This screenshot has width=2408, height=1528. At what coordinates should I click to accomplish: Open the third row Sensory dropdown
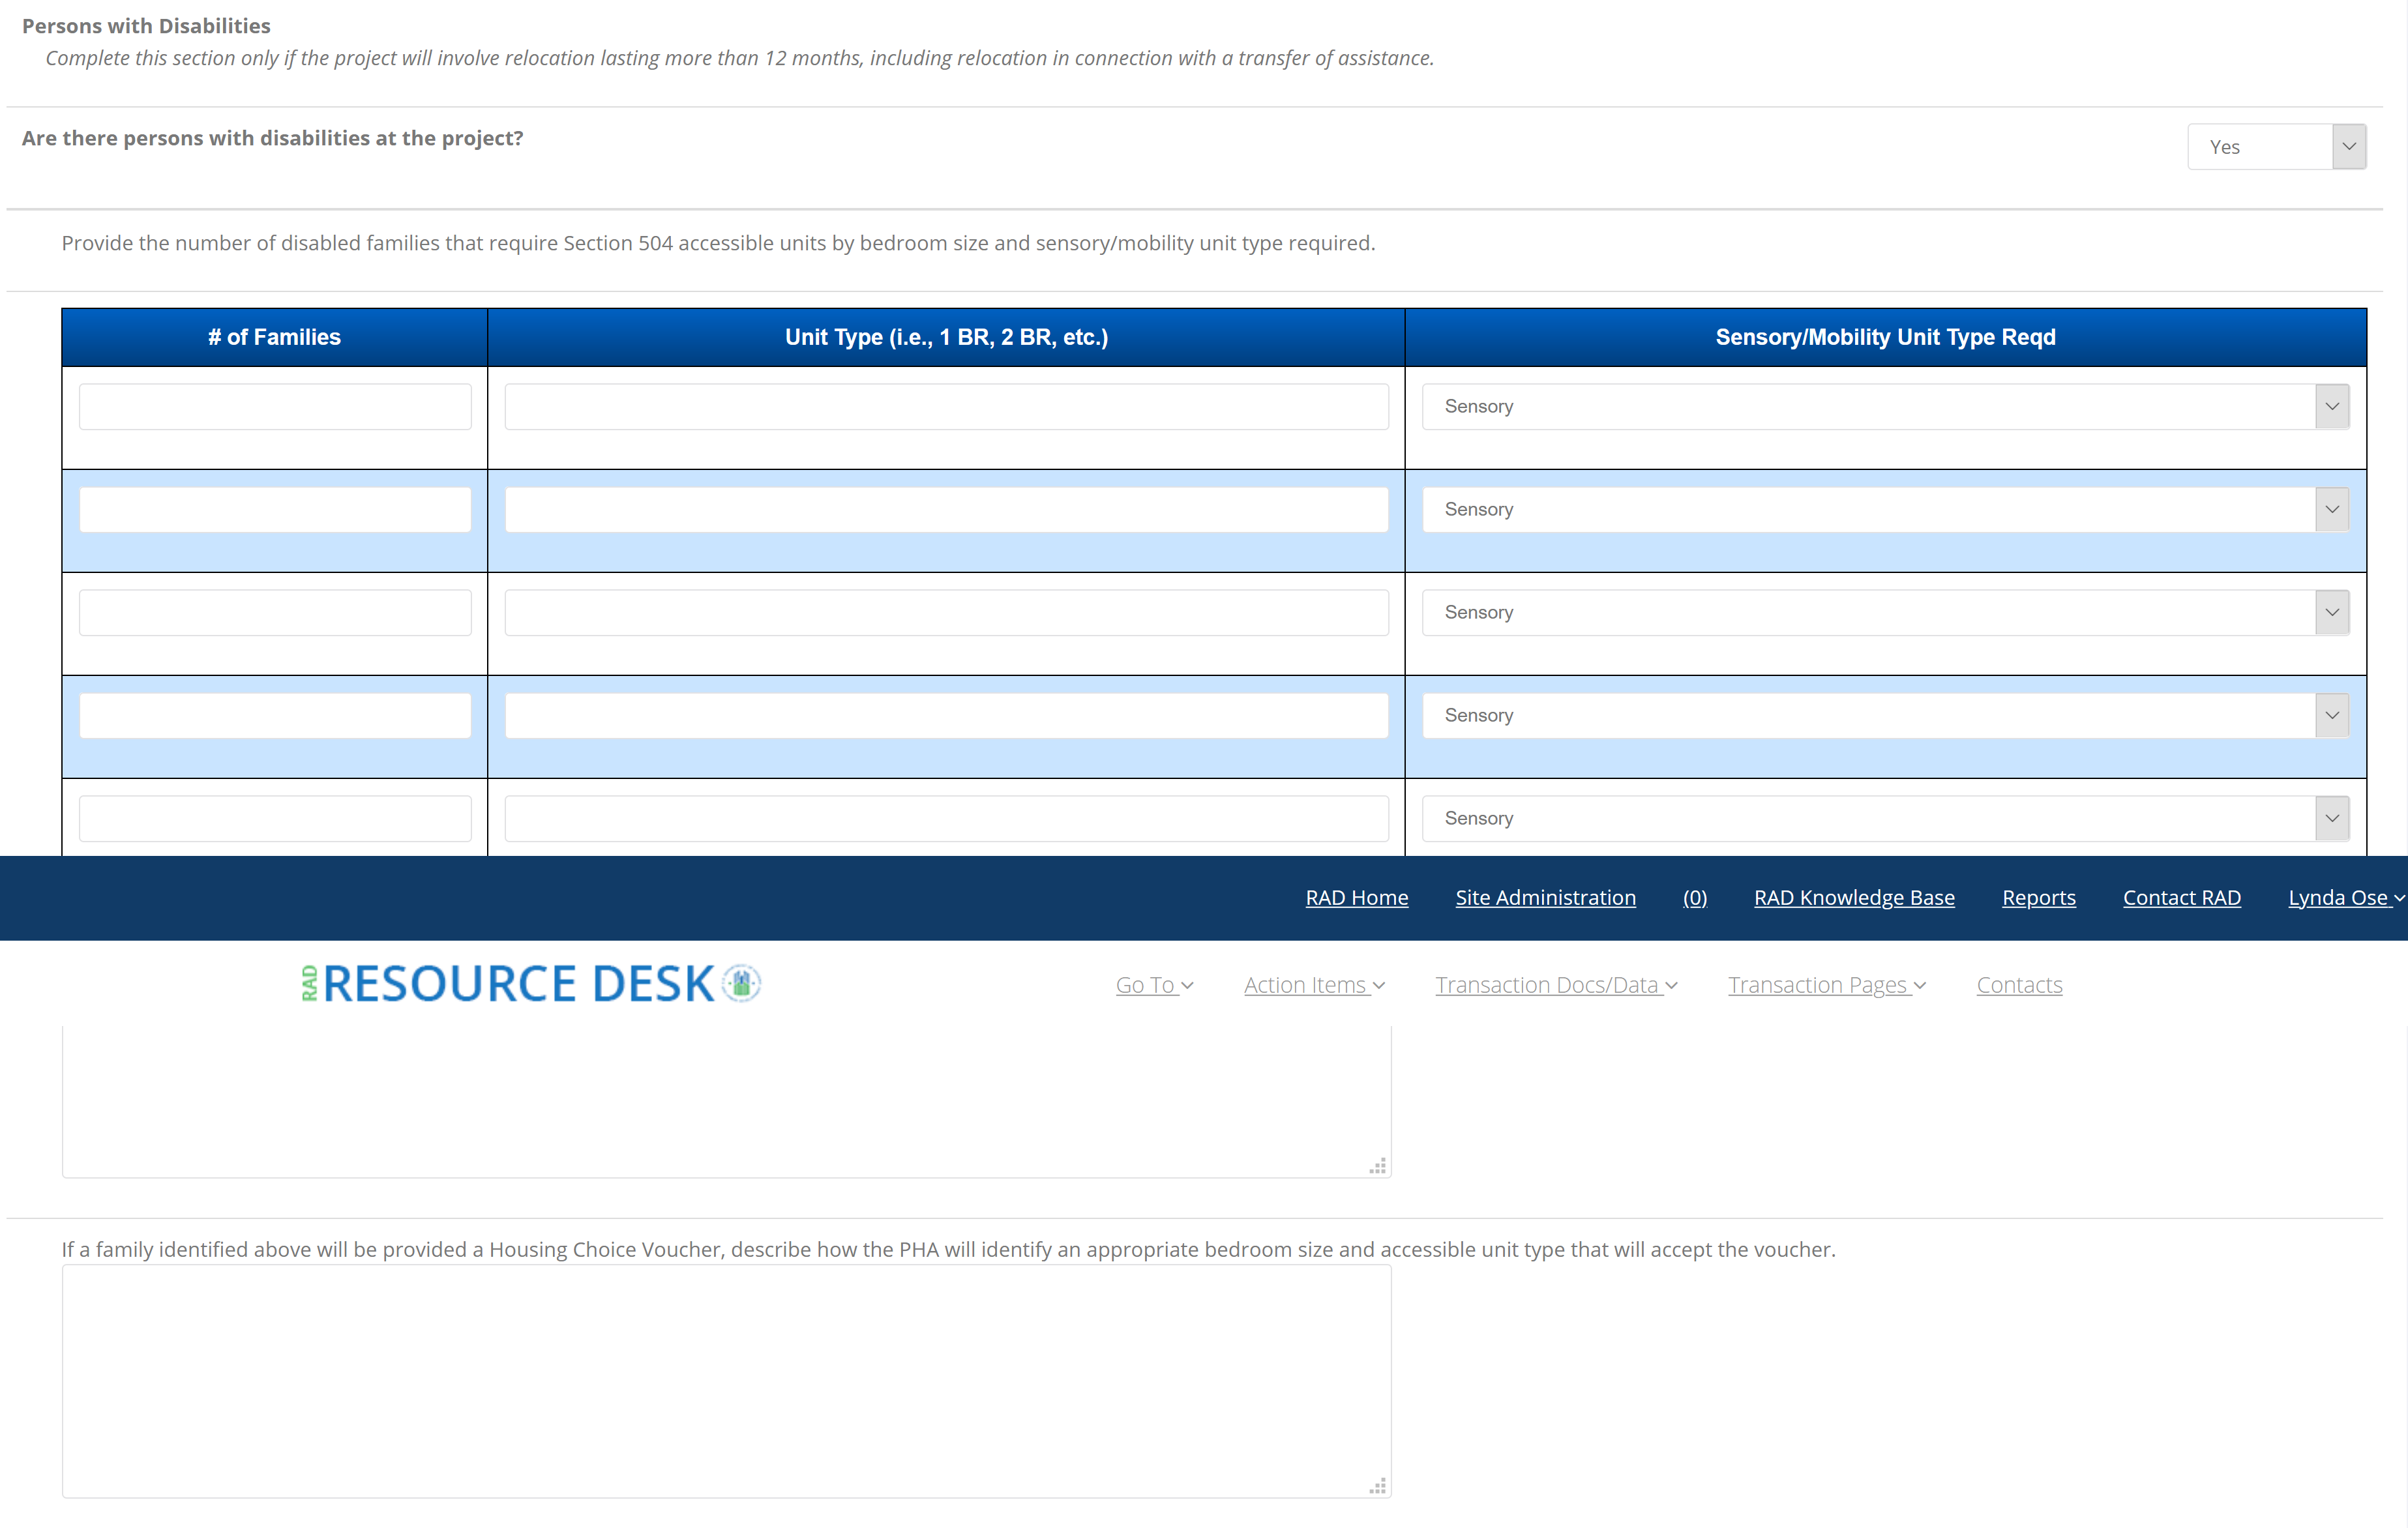[1885, 613]
